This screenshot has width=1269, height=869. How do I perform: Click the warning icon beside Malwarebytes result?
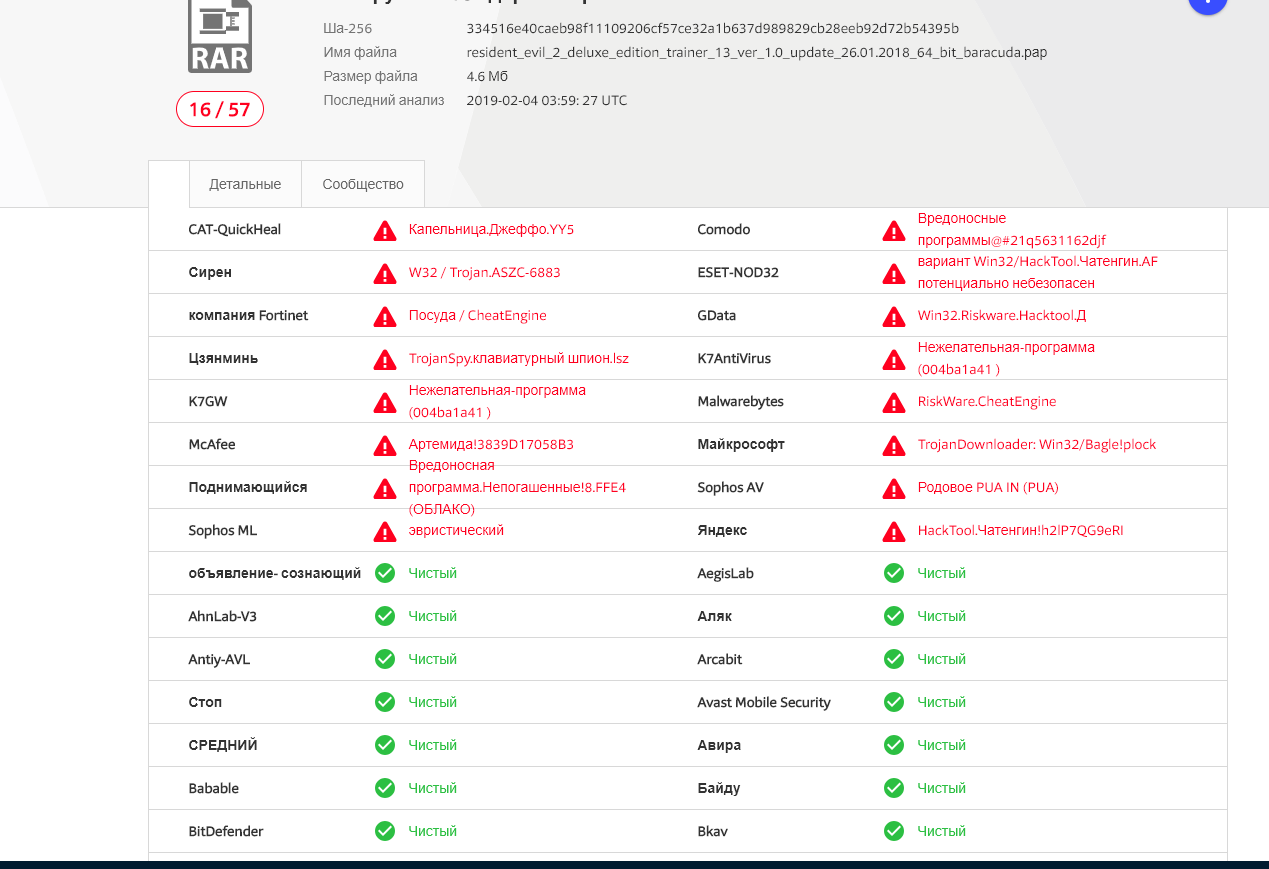coord(894,403)
